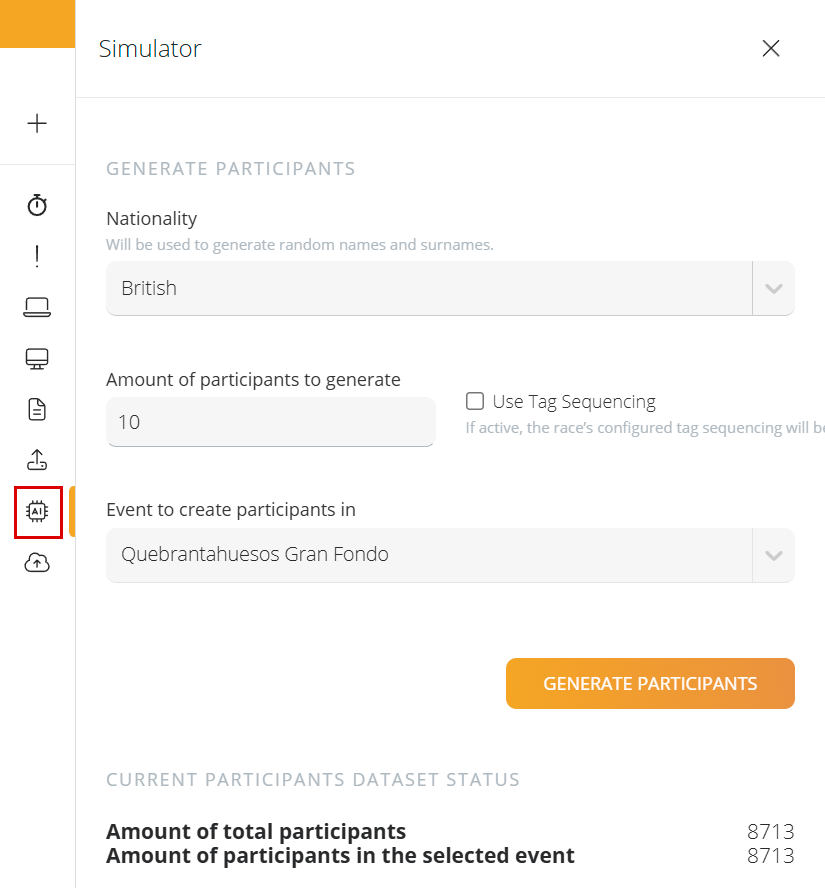Click the Use Tag Sequencing label
This screenshot has height=888, width=825.
[x=574, y=402]
